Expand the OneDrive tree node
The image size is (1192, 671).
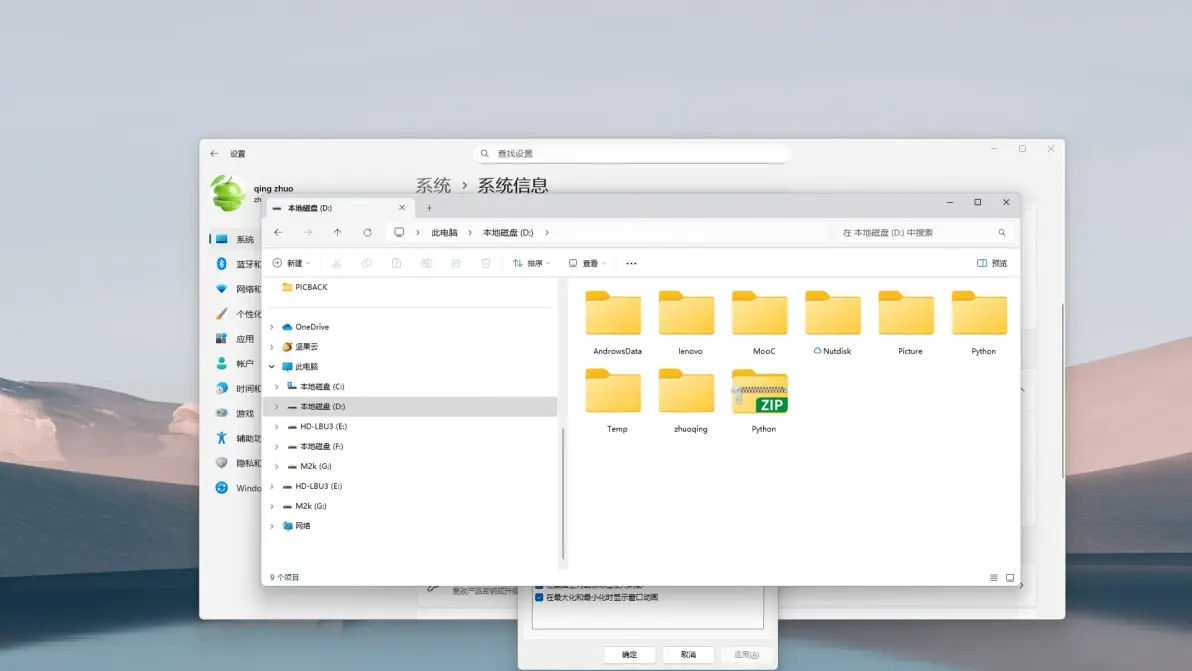[272, 327]
